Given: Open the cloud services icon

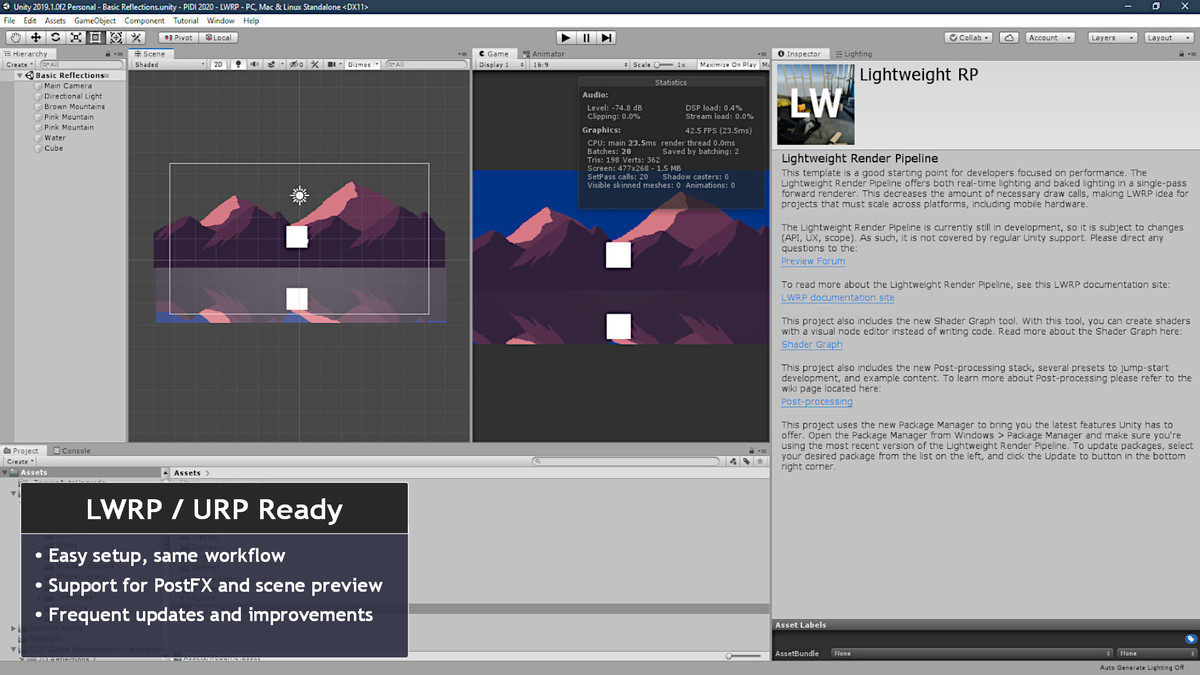Looking at the screenshot, I should 1010,37.
